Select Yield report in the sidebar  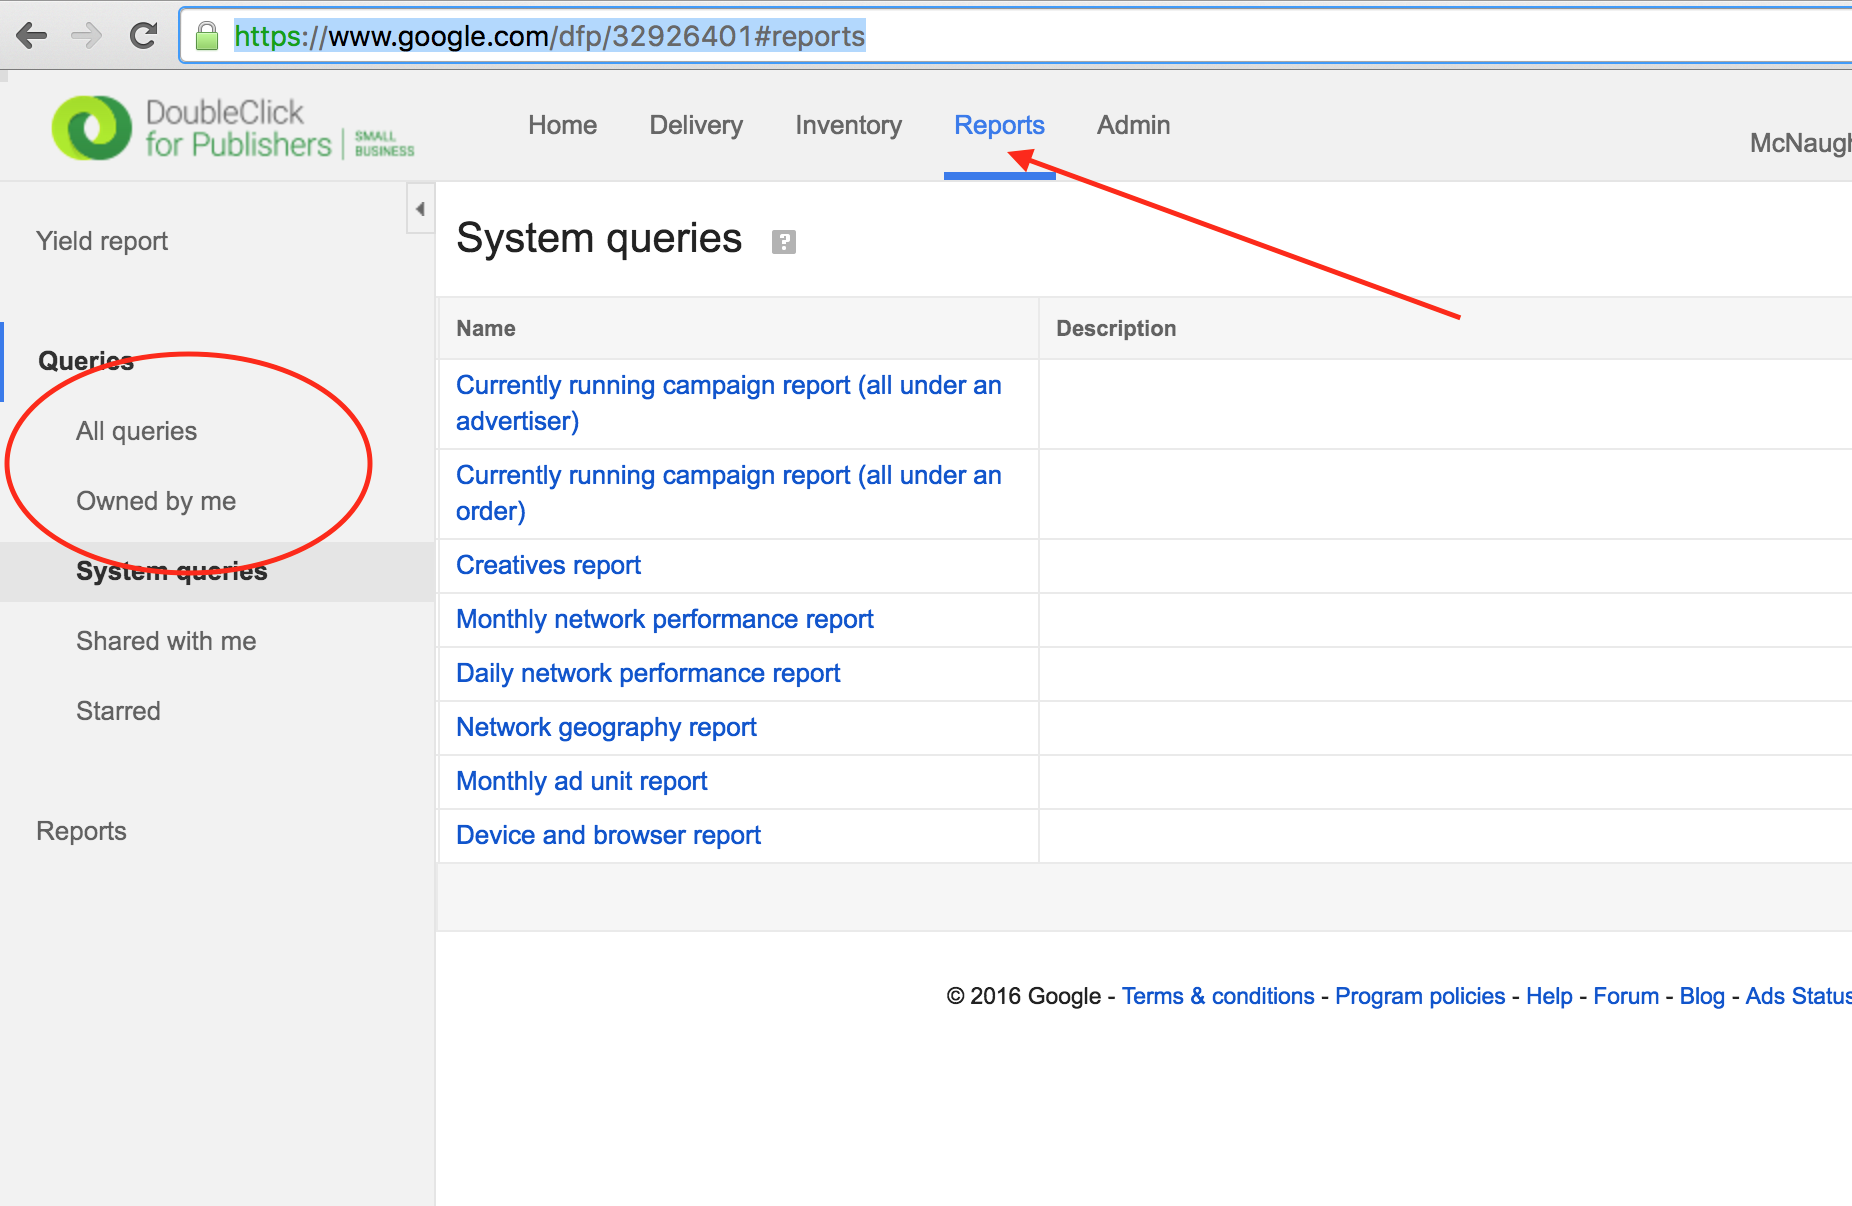[x=102, y=241]
